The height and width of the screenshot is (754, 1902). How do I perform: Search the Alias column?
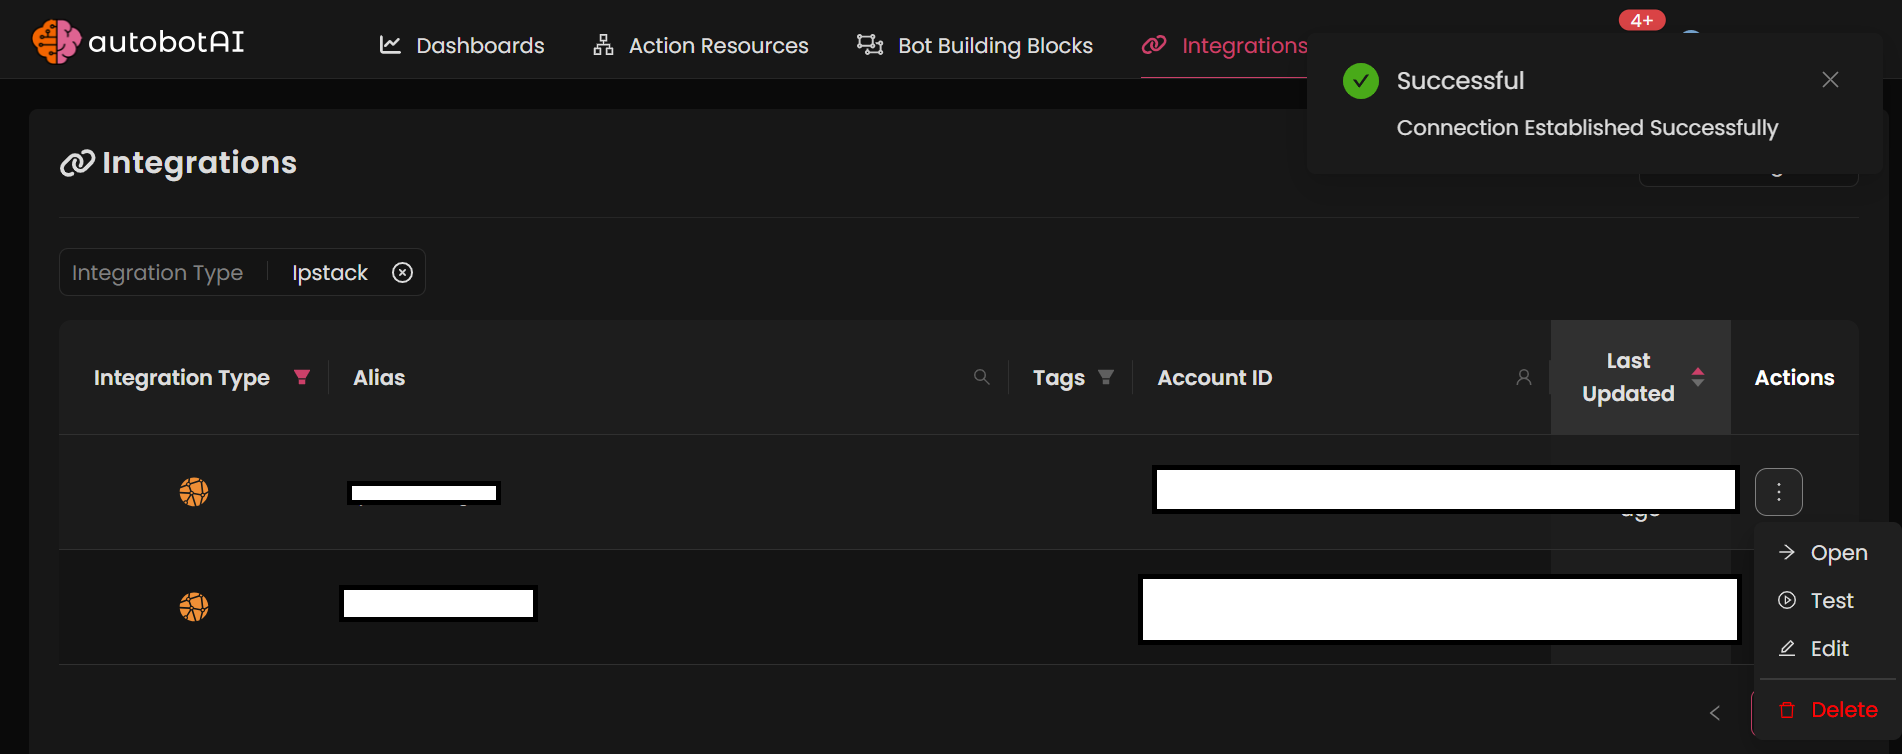(x=982, y=377)
